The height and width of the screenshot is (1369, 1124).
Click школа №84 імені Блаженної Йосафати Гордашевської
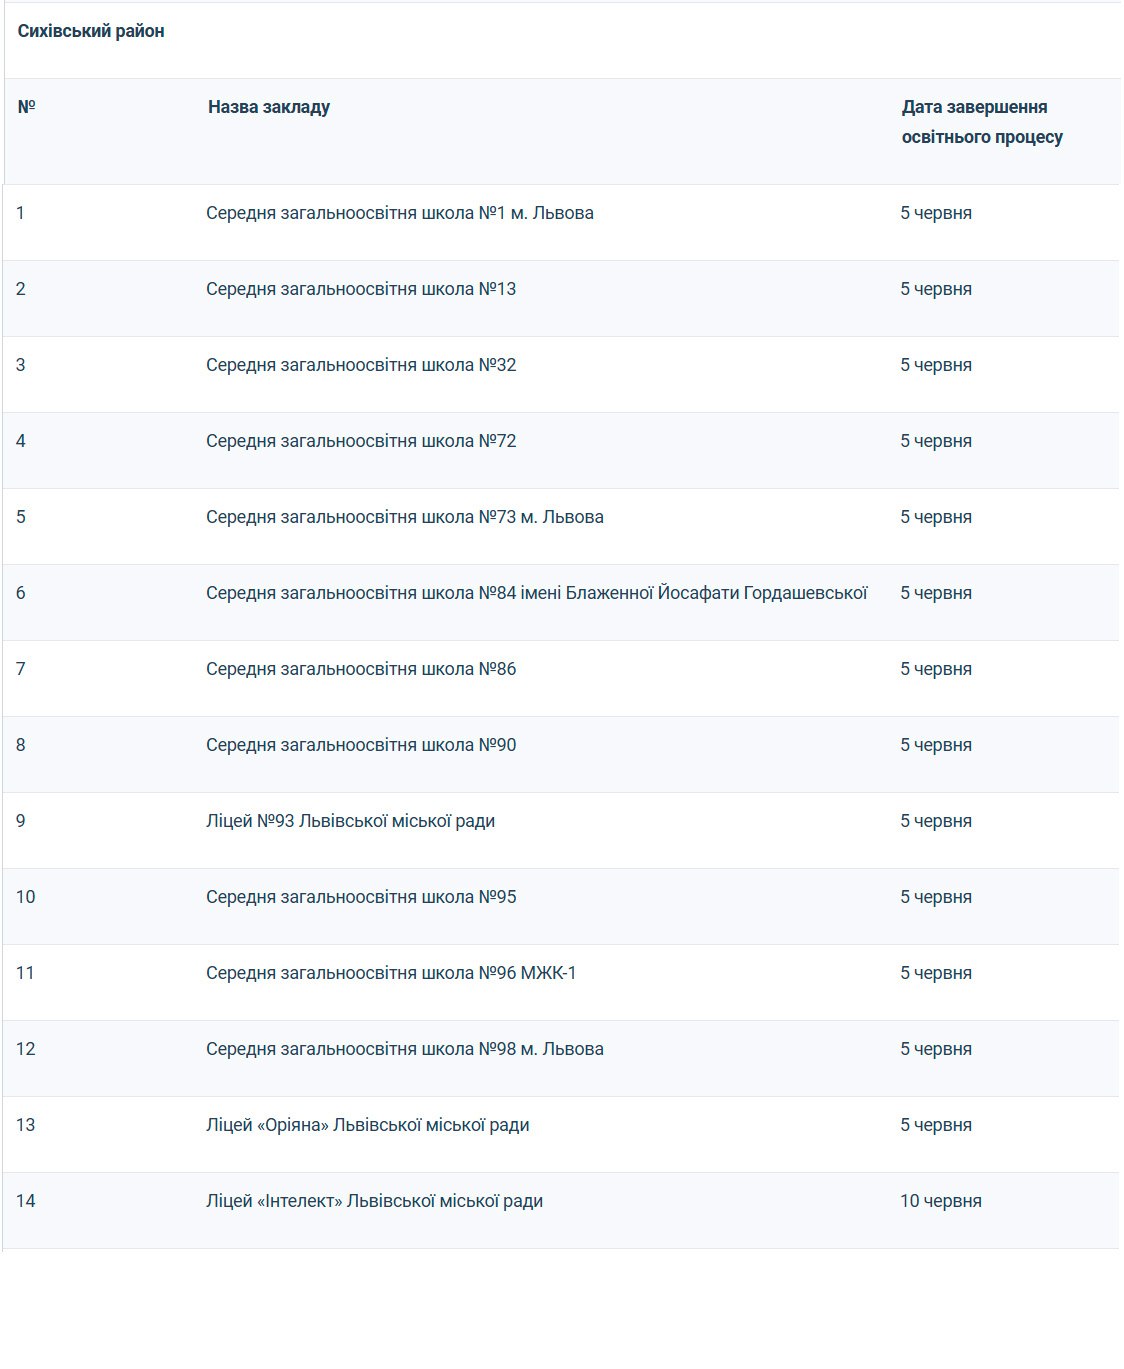537,593
